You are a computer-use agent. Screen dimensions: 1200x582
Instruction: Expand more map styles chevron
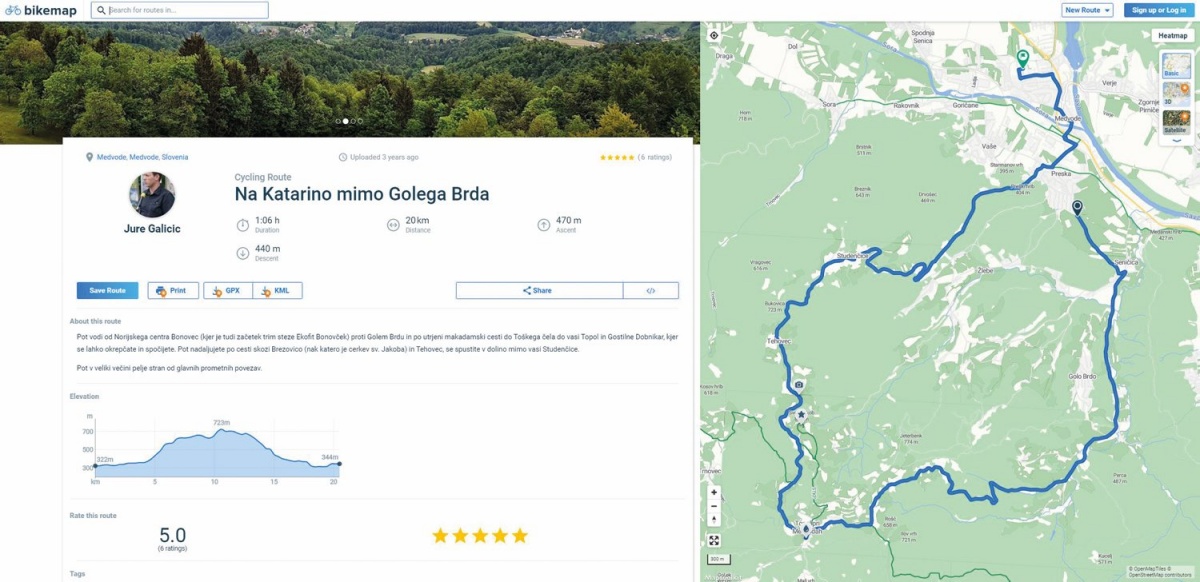pyautogui.click(x=1176, y=141)
